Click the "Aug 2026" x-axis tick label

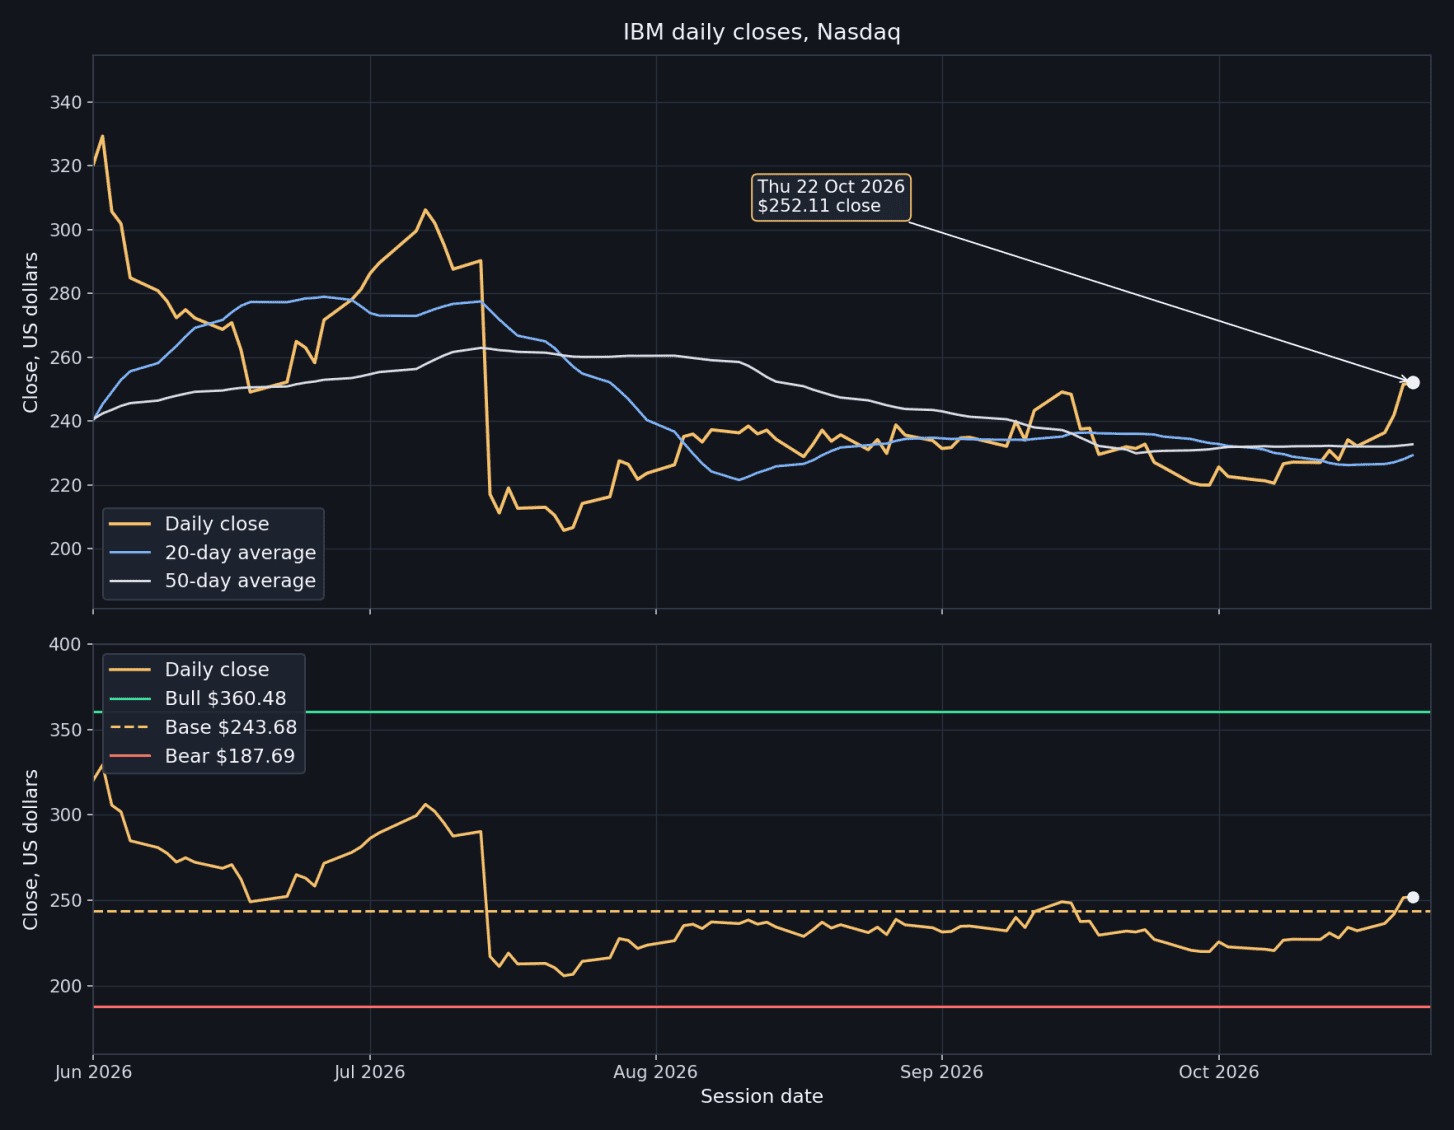pos(656,1072)
